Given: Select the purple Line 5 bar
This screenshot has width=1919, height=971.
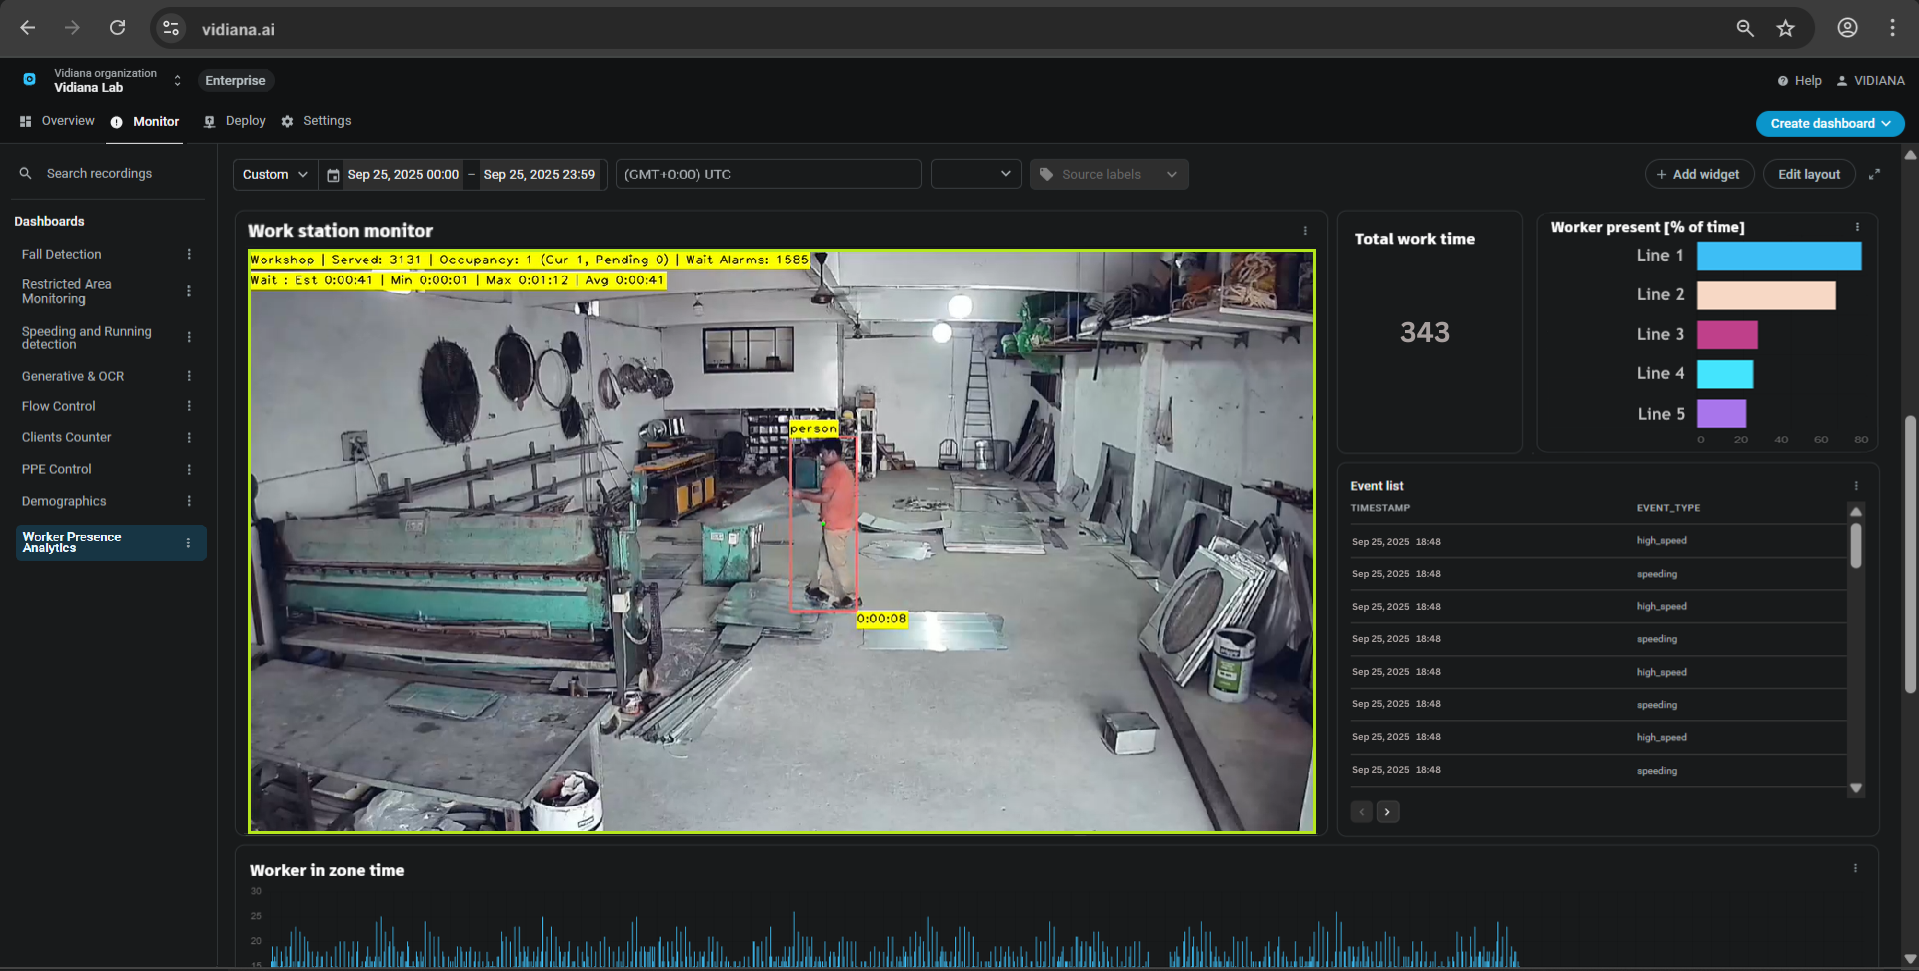Looking at the screenshot, I should pos(1721,413).
